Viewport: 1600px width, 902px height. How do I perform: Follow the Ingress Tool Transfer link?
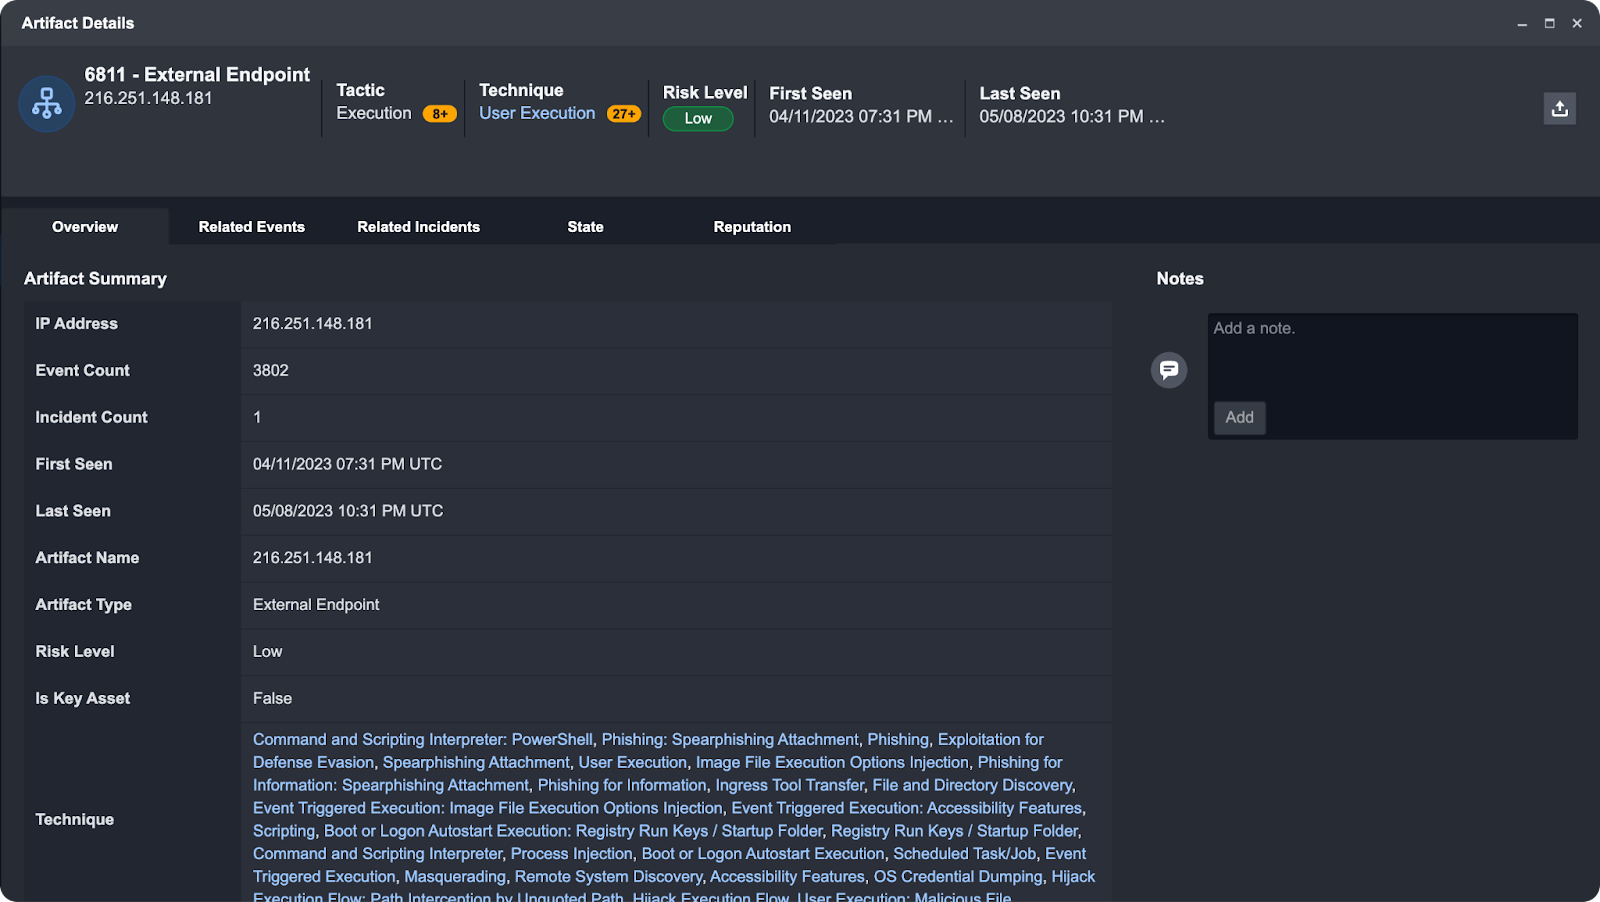pyautogui.click(x=789, y=785)
